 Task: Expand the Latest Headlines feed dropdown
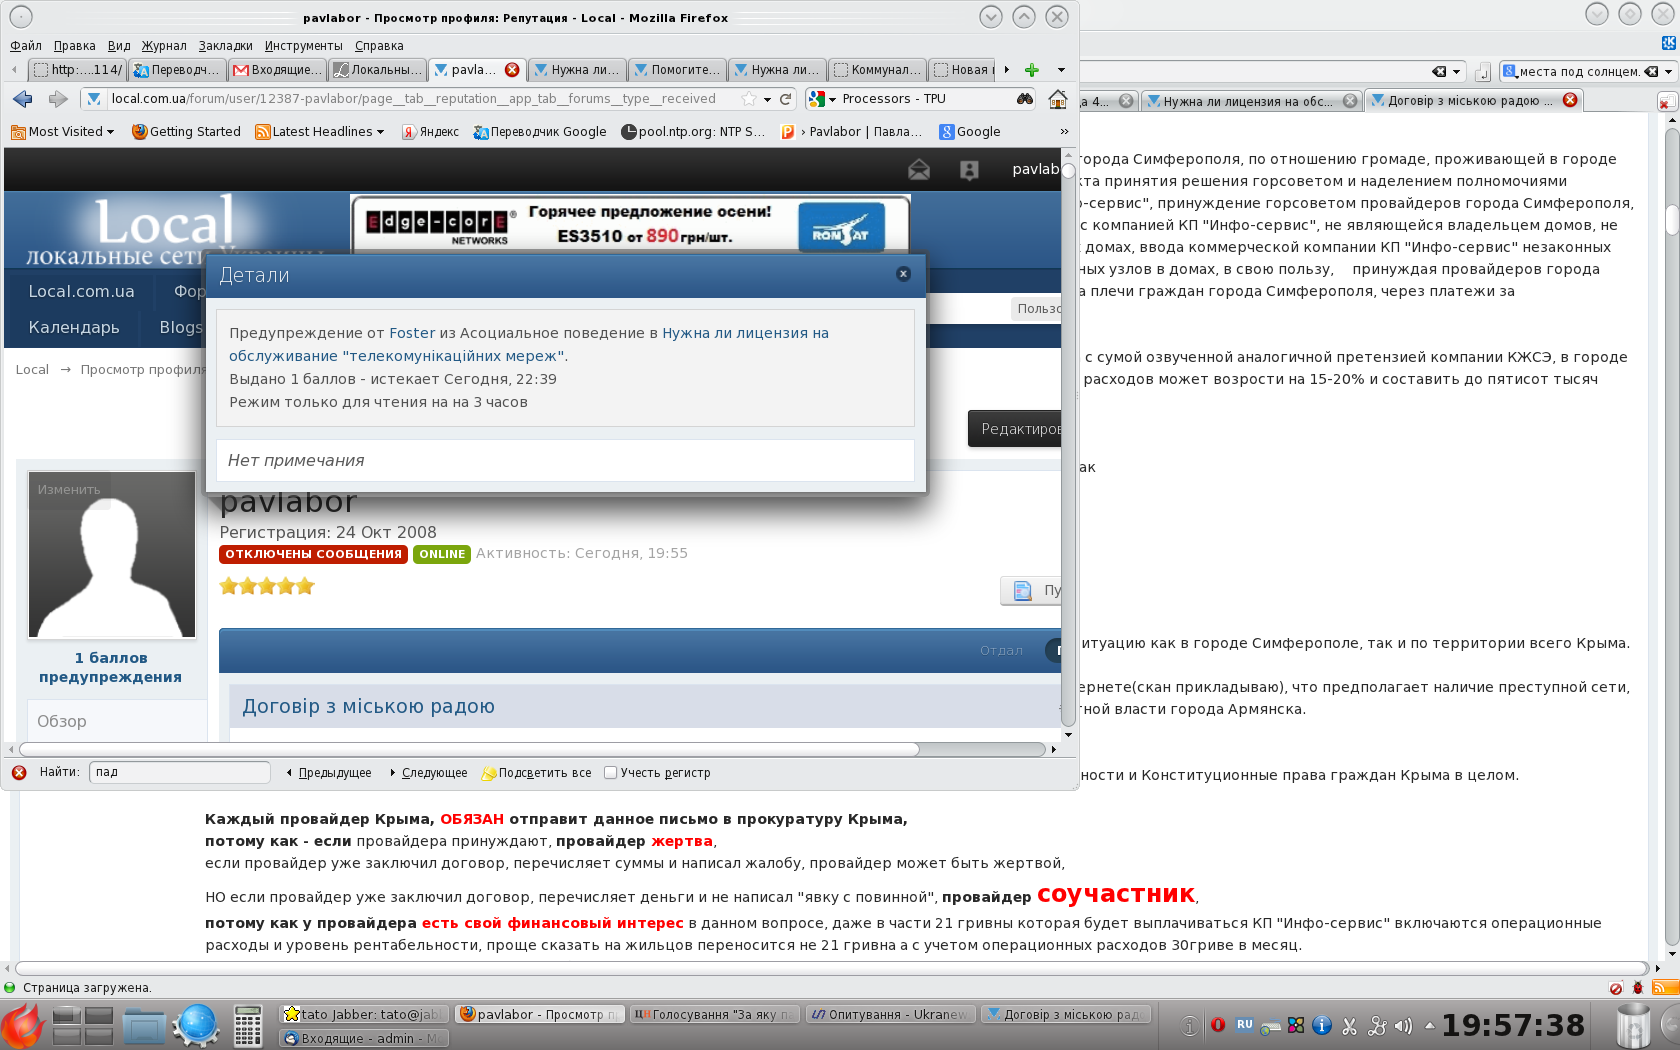point(320,132)
